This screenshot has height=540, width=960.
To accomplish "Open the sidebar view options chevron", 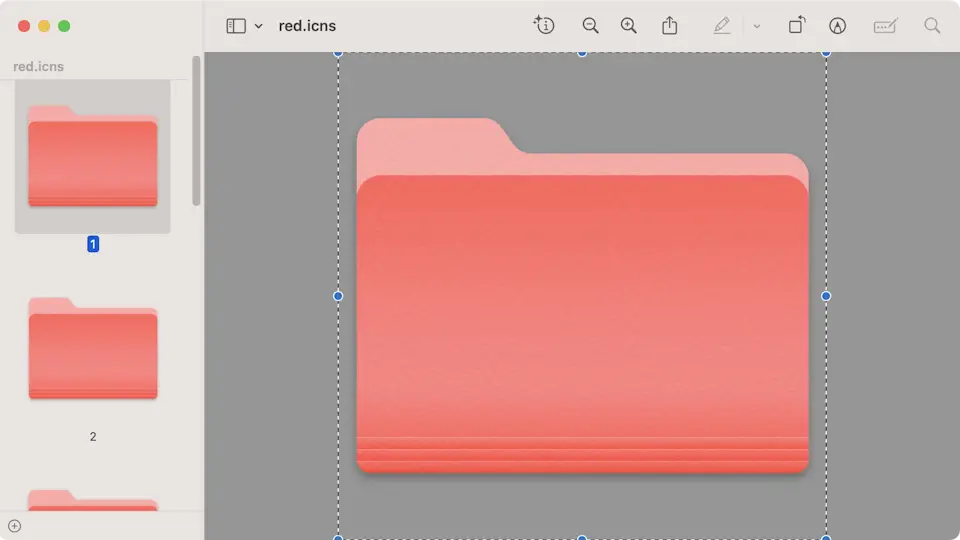I will coord(258,26).
